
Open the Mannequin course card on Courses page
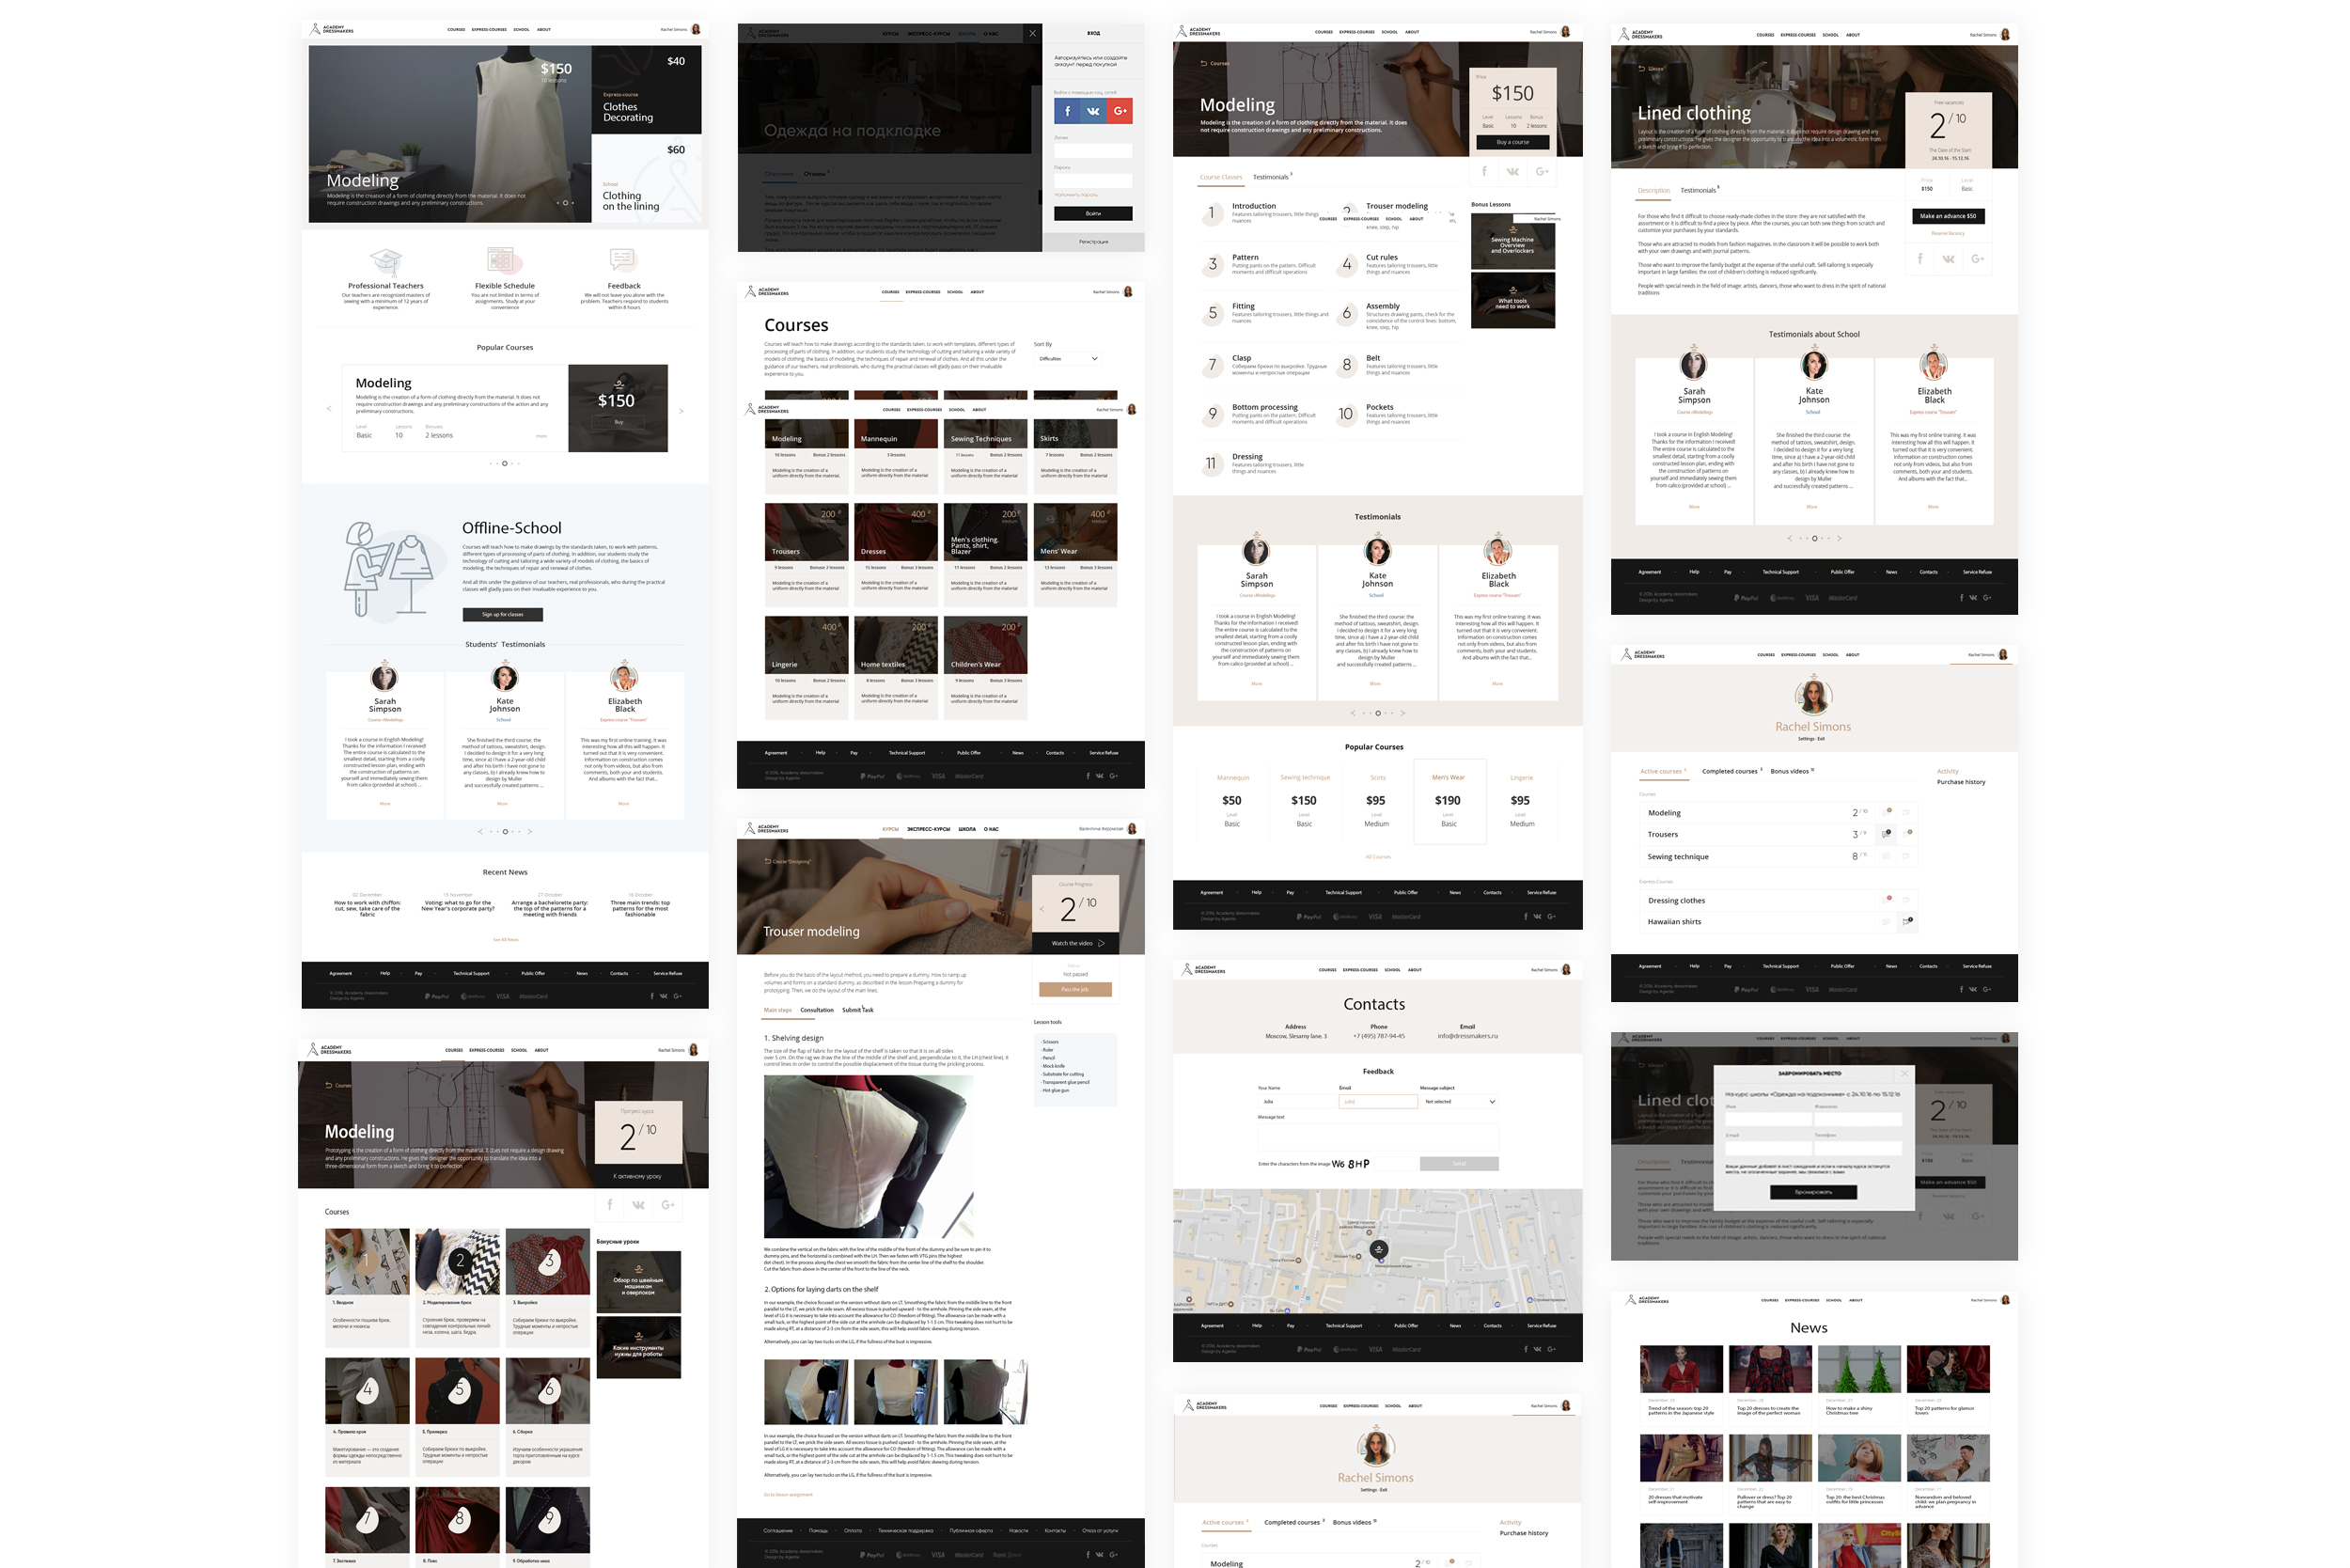coord(896,456)
